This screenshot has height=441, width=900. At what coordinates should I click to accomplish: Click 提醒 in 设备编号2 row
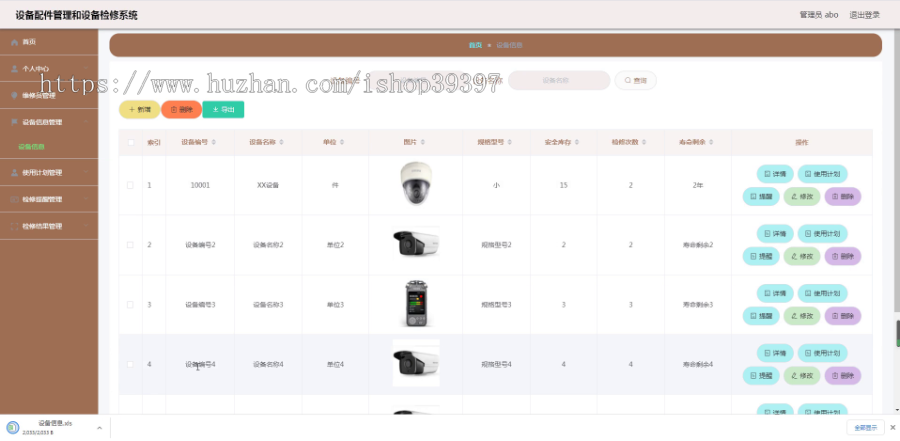761,256
